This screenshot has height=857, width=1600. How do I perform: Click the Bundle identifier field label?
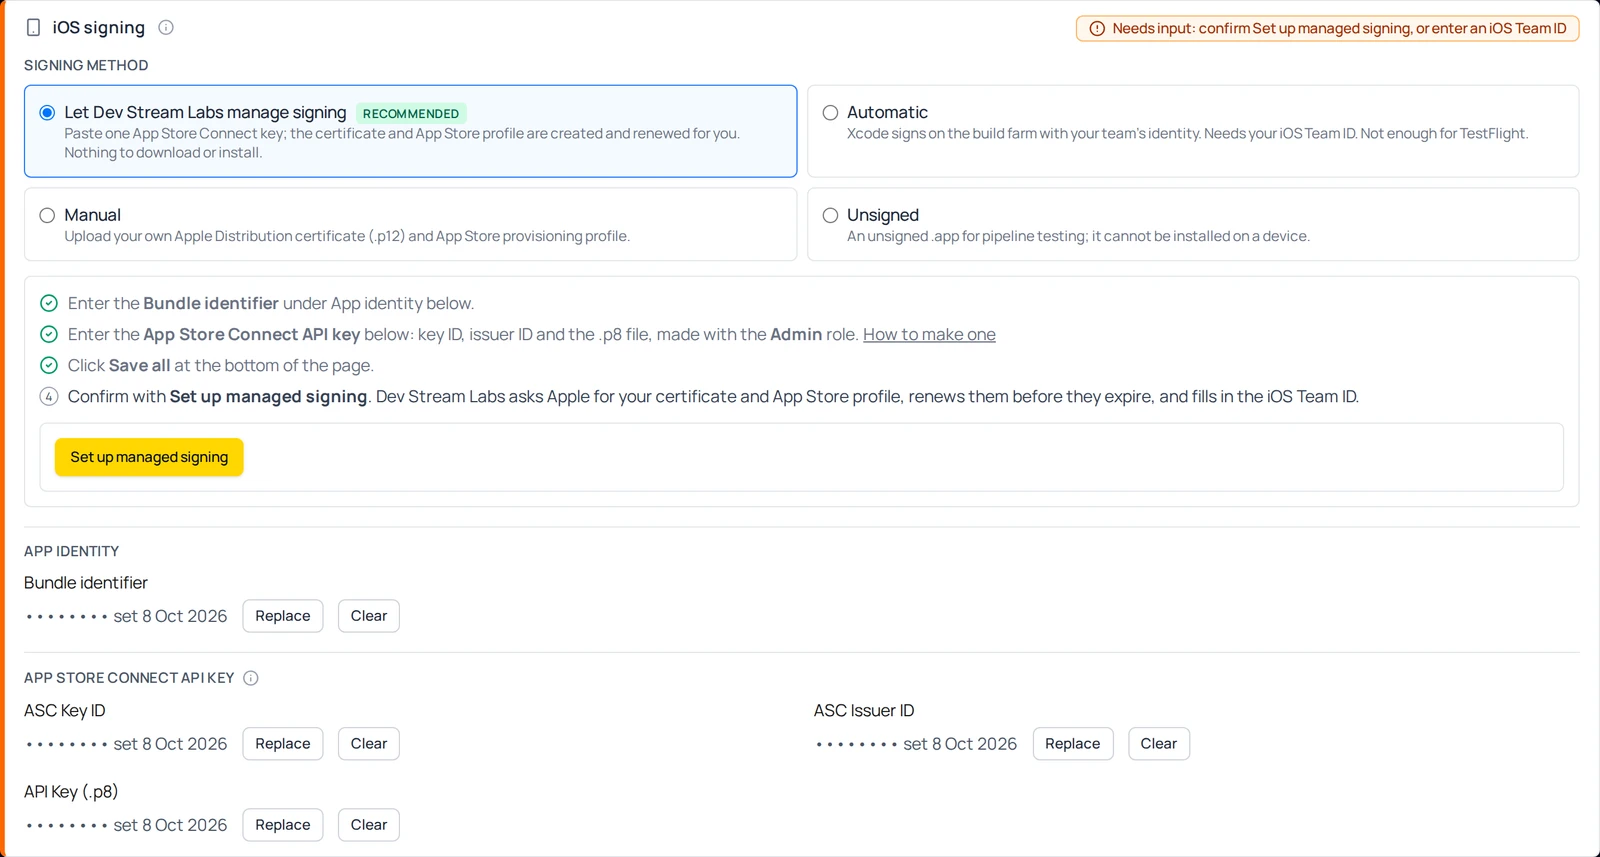tap(86, 583)
